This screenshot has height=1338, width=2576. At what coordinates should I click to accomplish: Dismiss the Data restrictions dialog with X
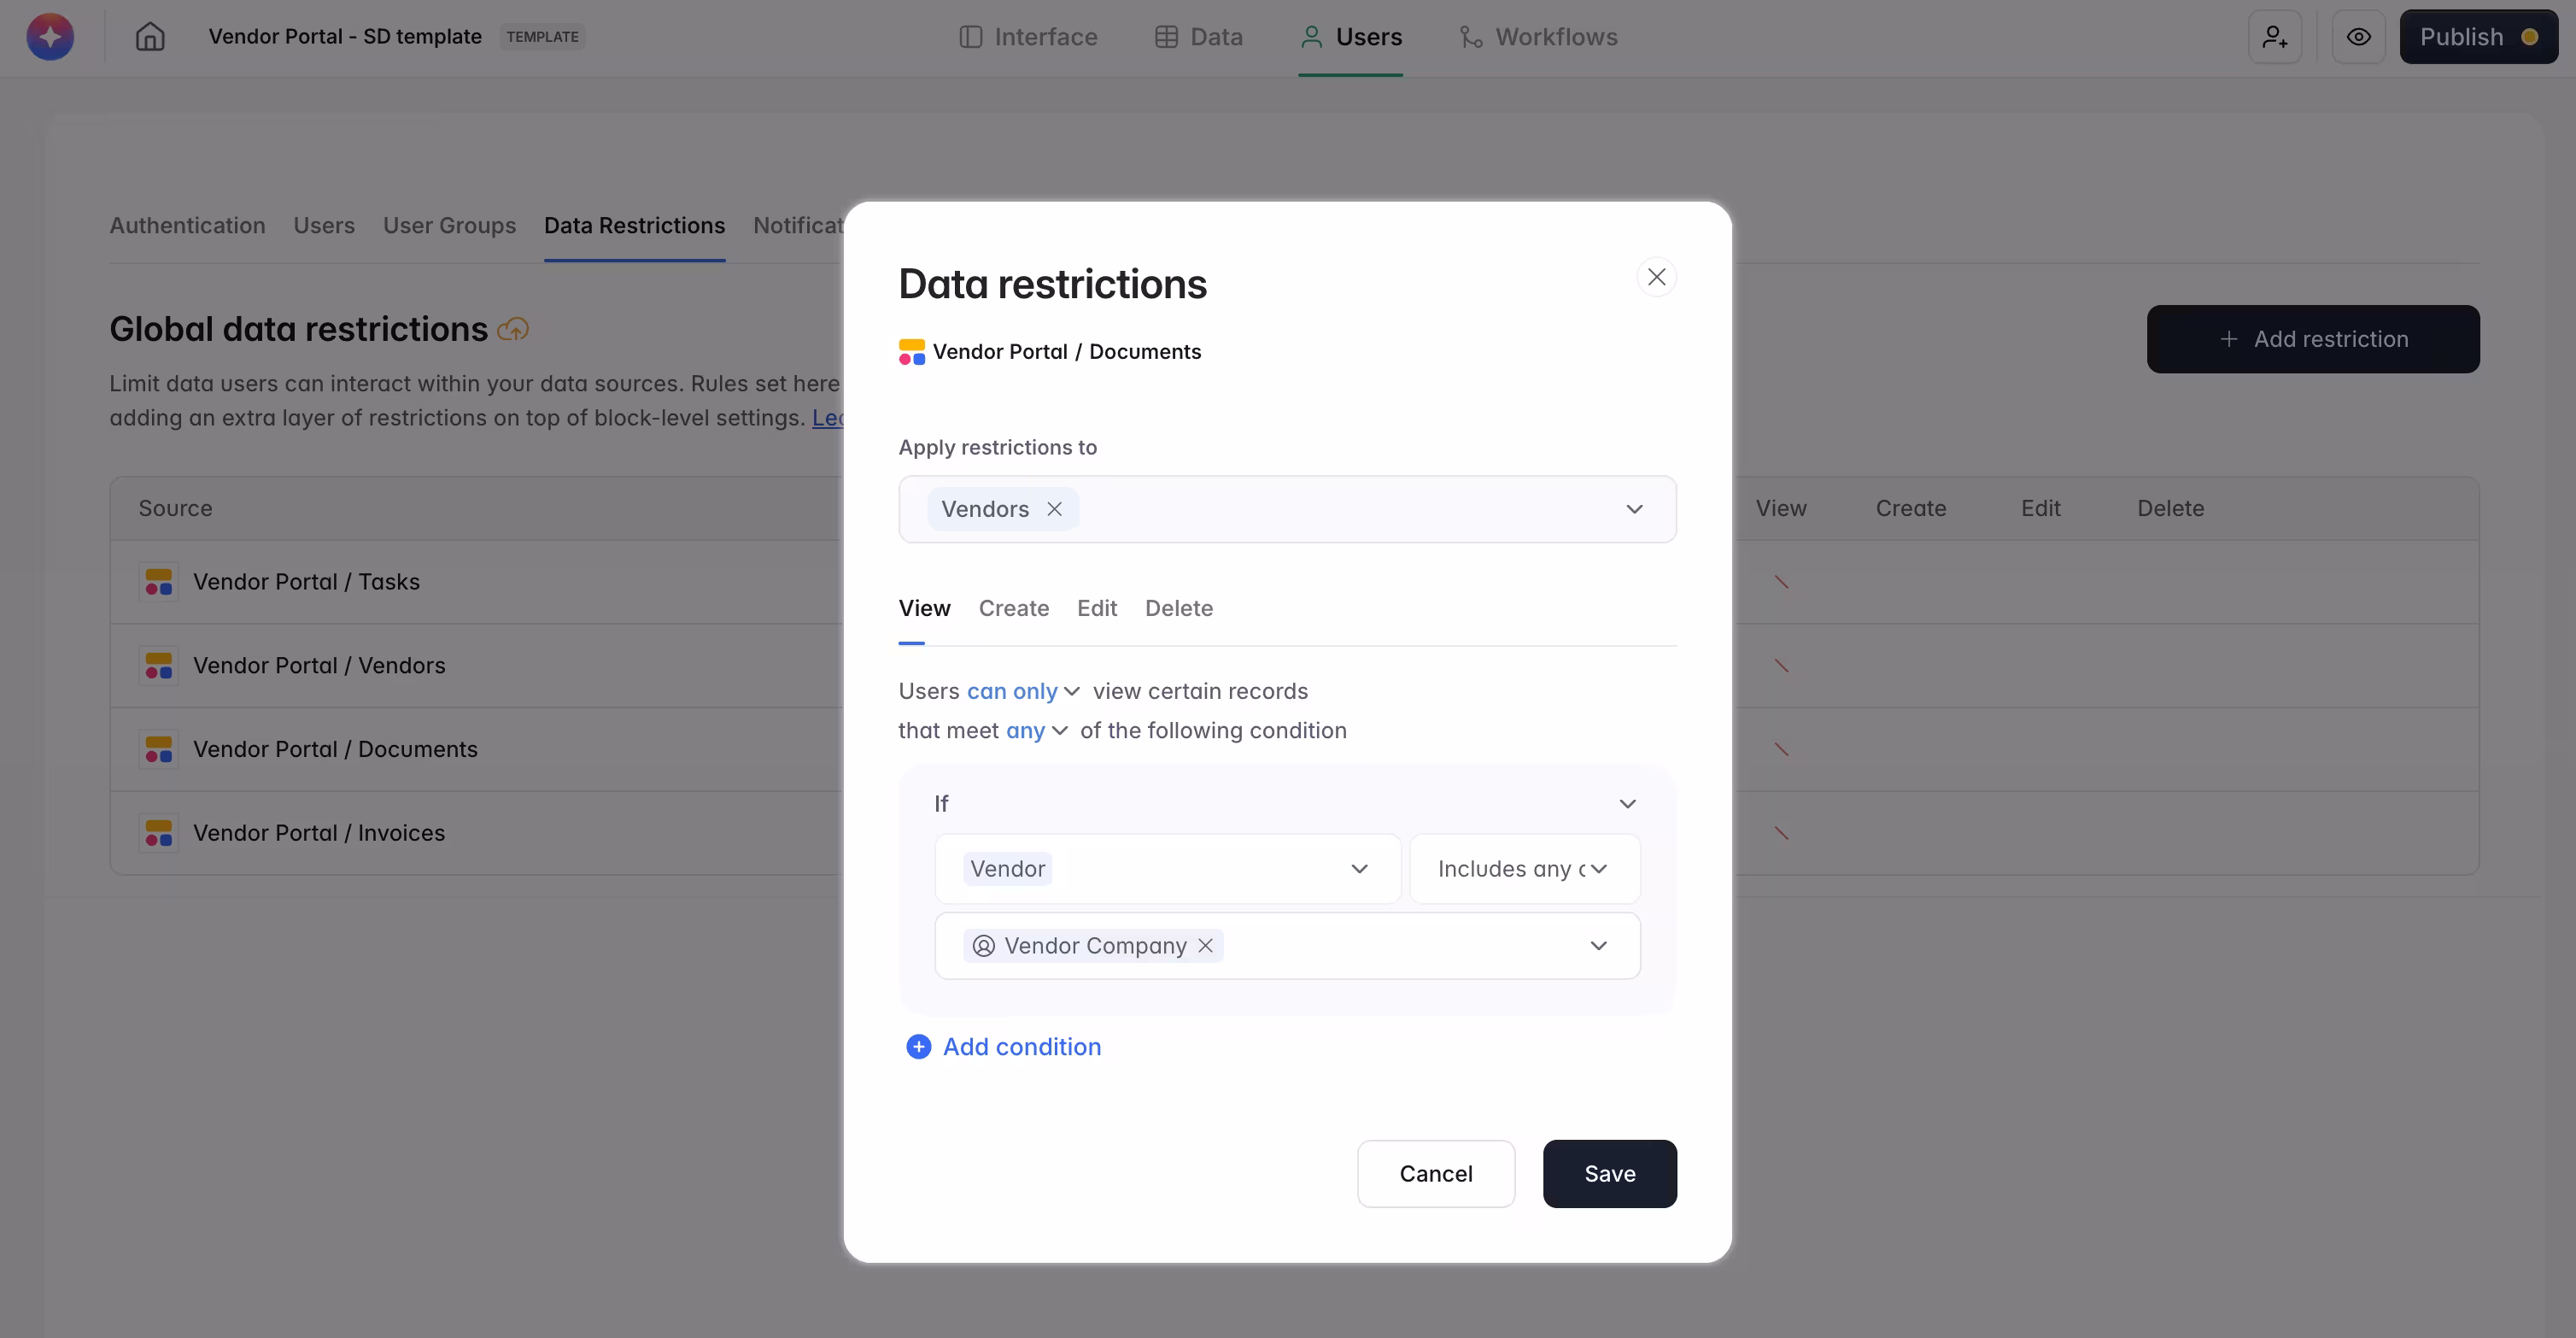point(1657,276)
